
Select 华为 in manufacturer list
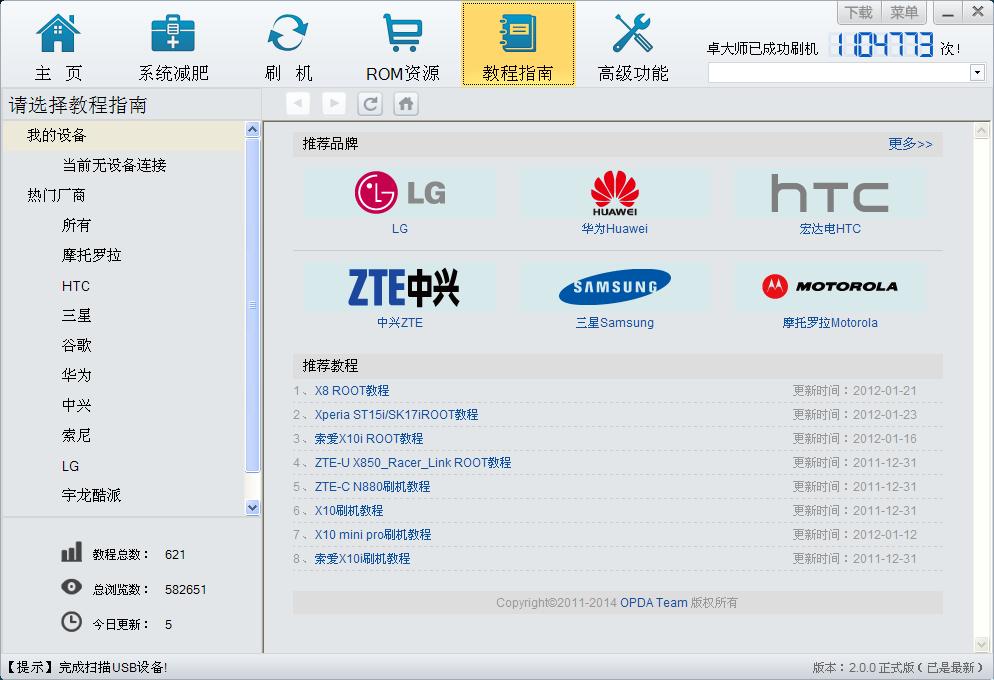(x=76, y=375)
